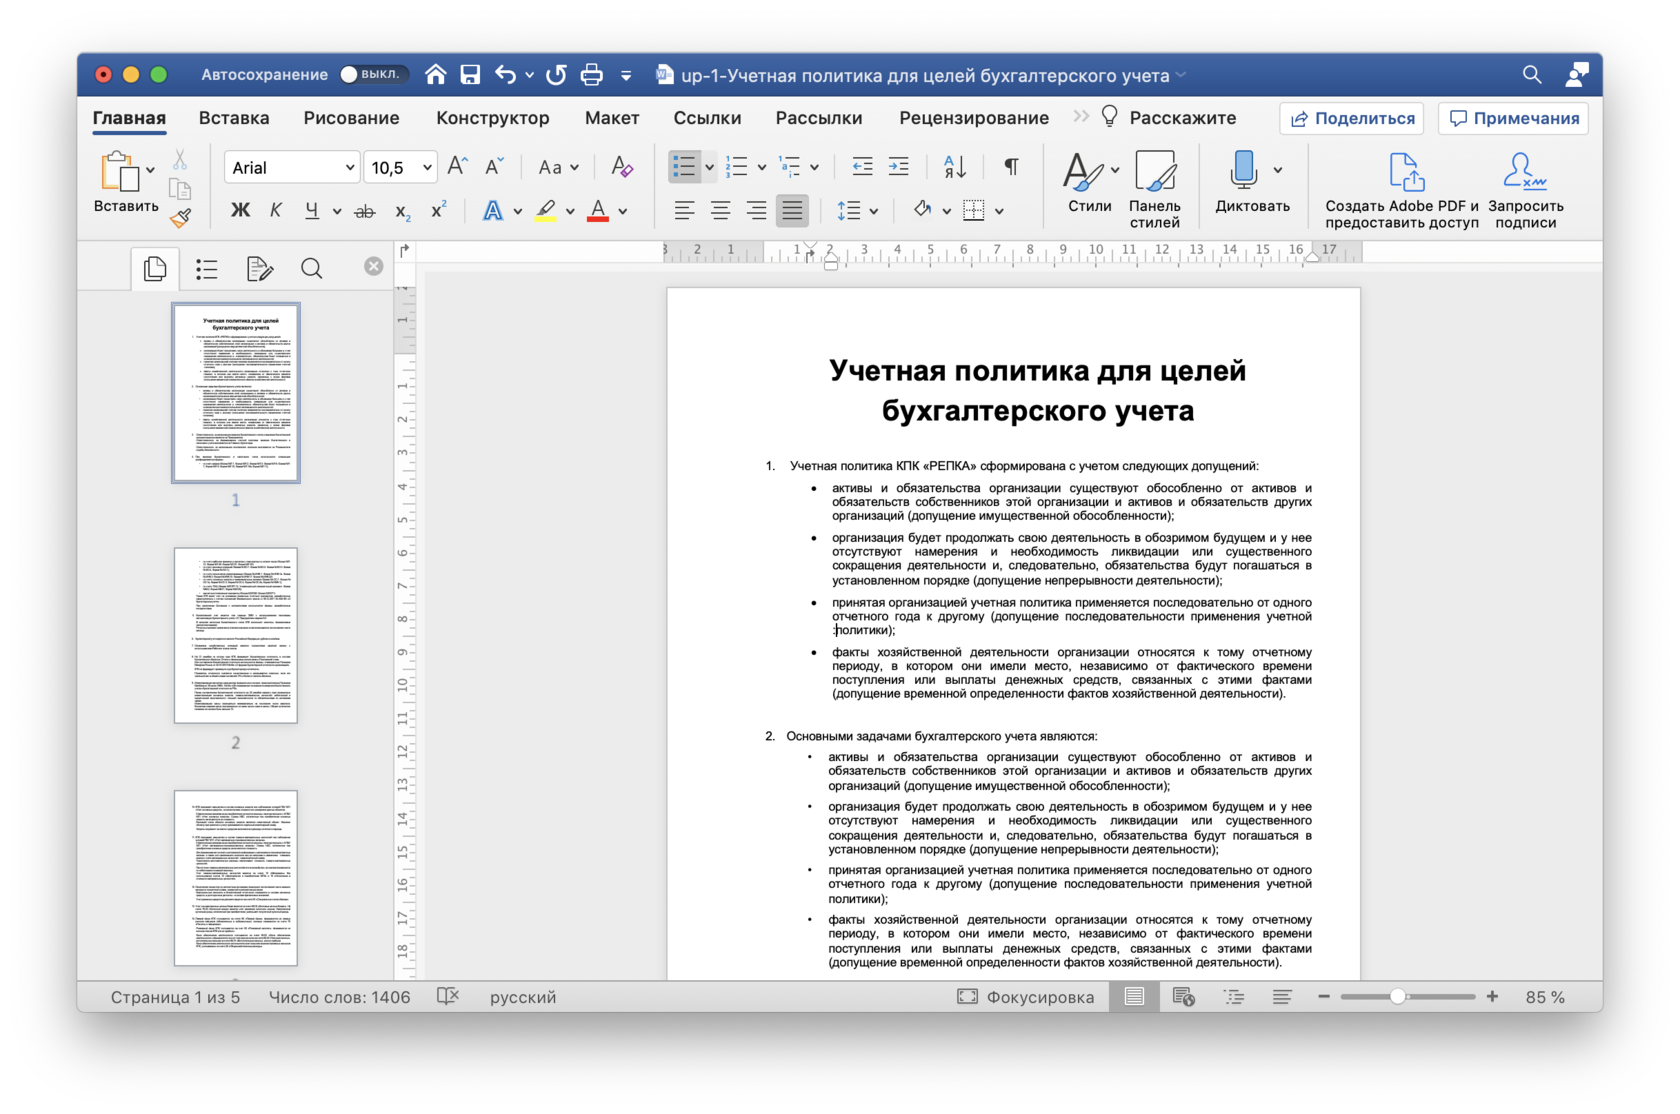Decrease font size with smaller A

[x=494, y=167]
